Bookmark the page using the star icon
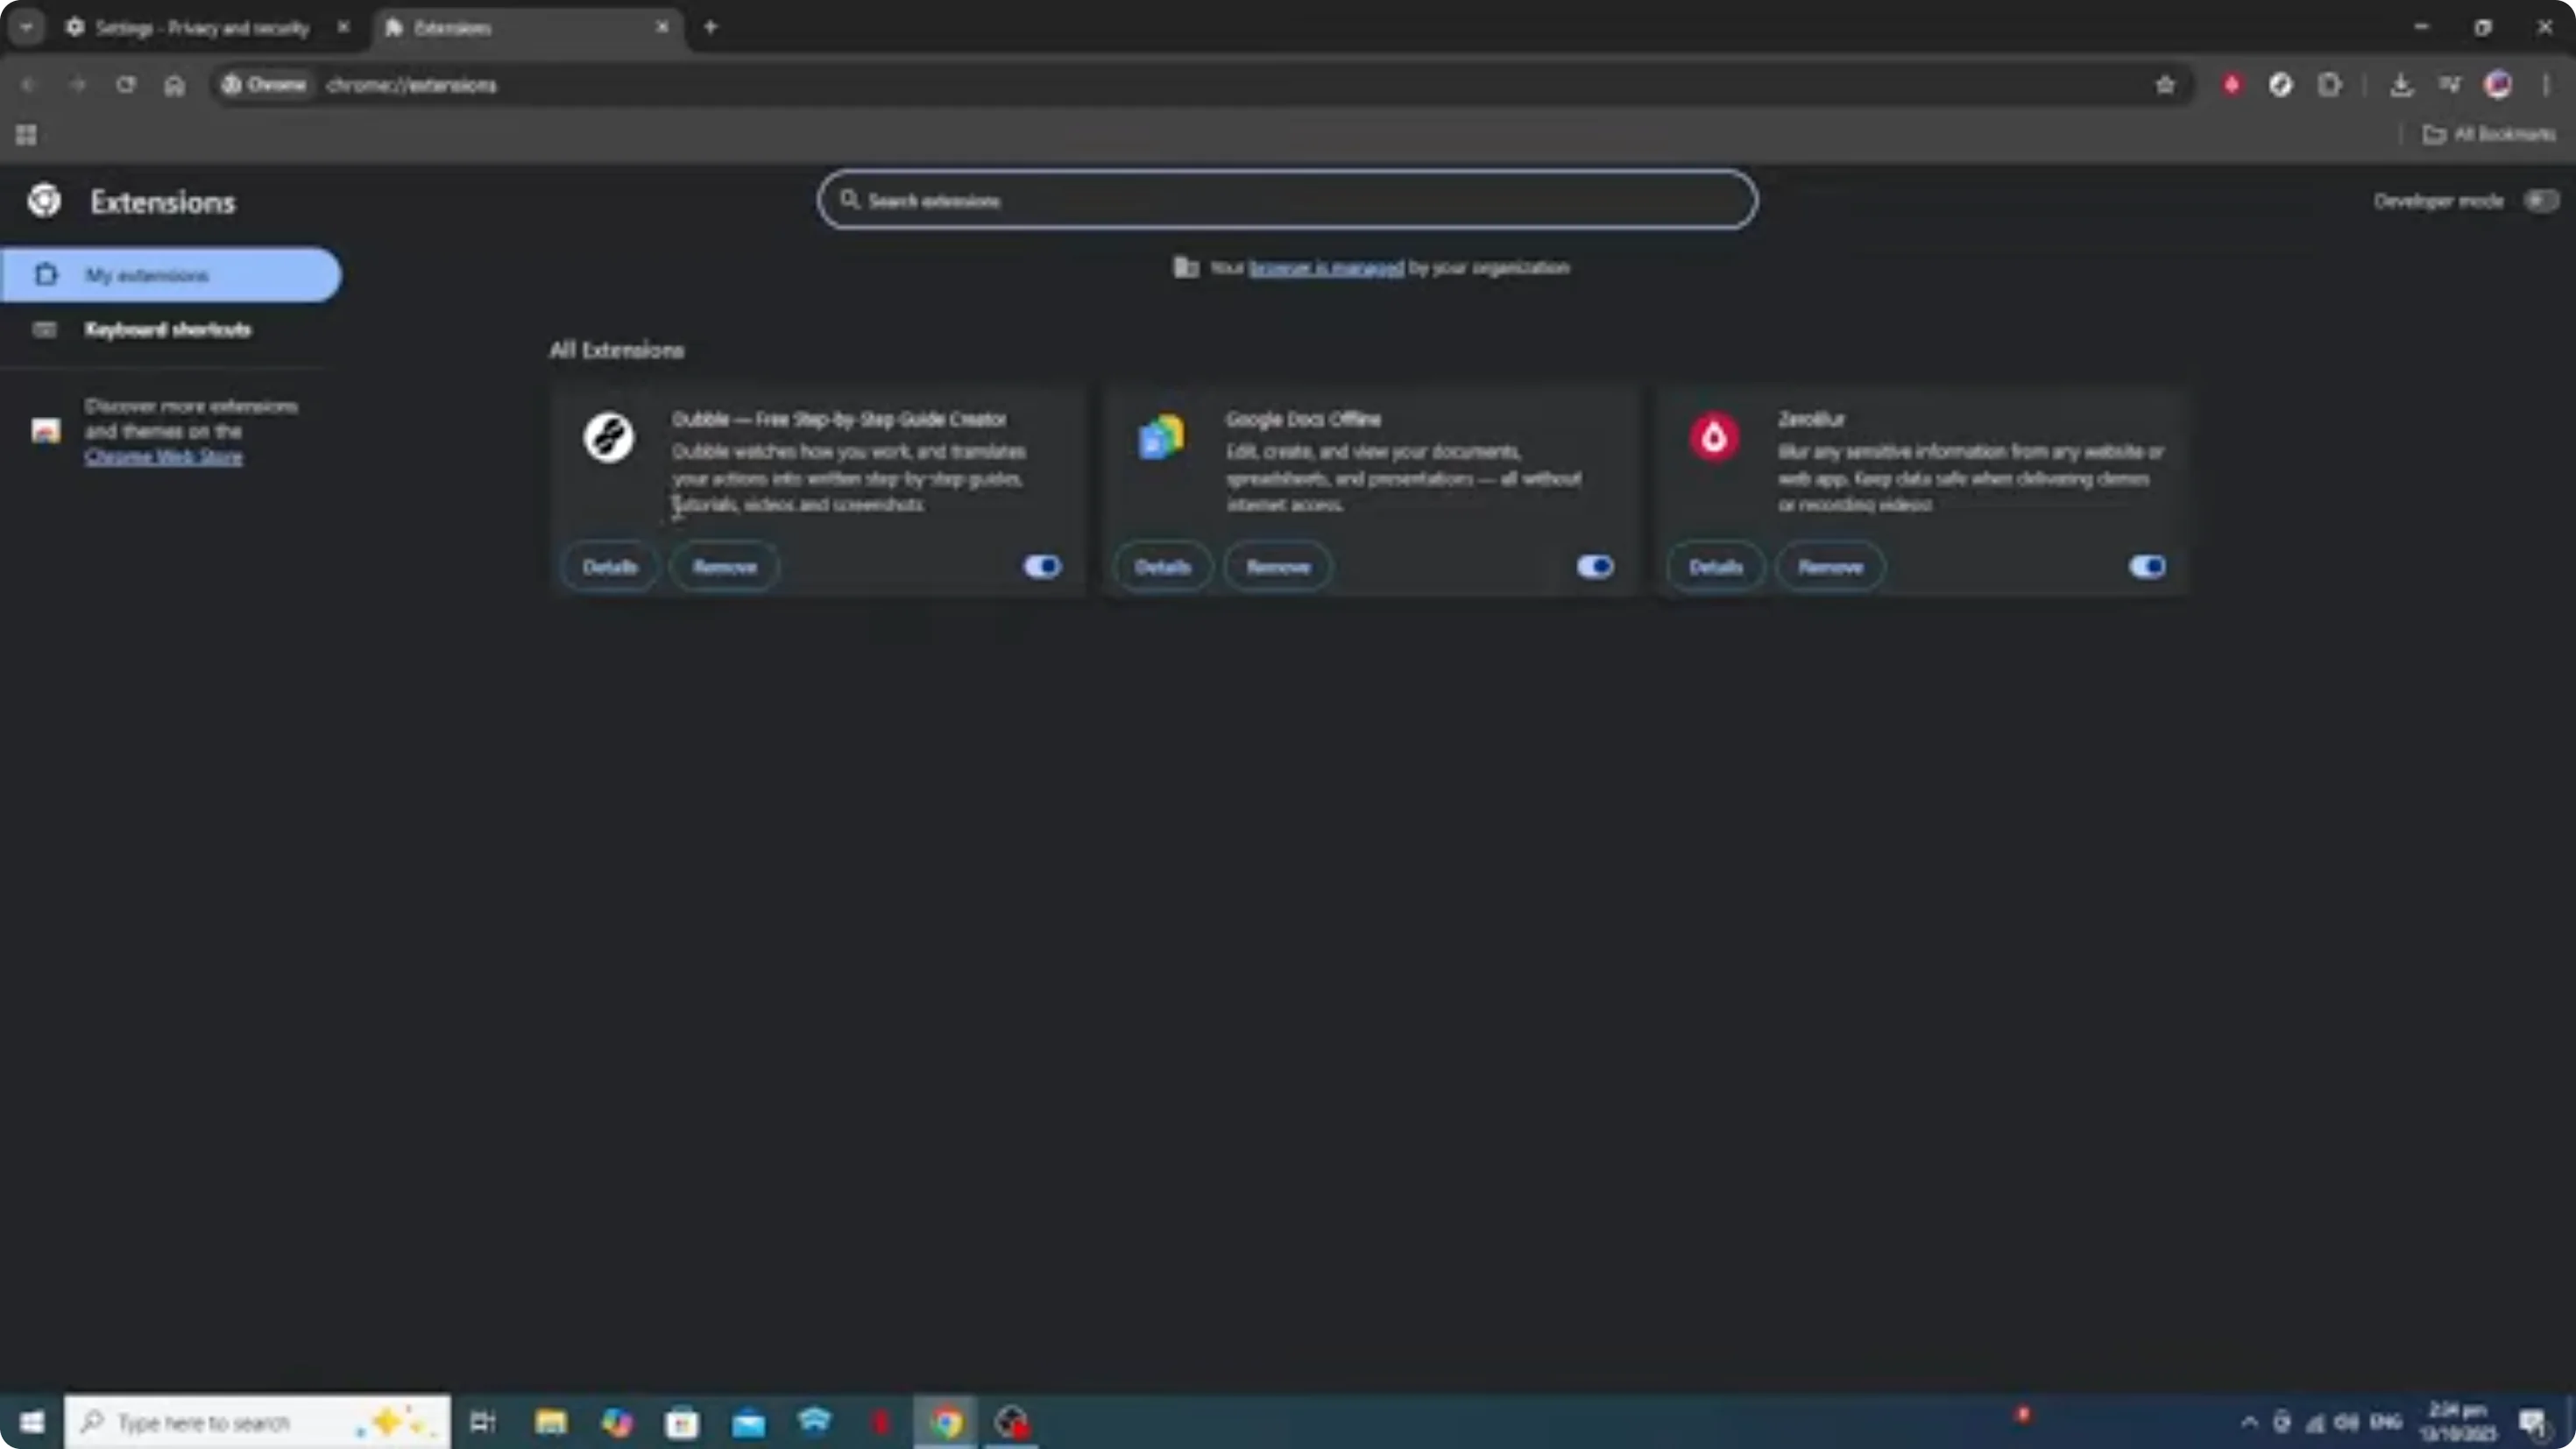This screenshot has width=2576, height=1449. pyautogui.click(x=2165, y=85)
